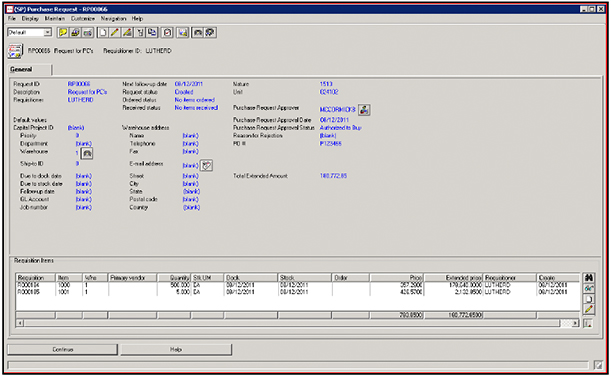Click the Order column header

tap(351, 278)
